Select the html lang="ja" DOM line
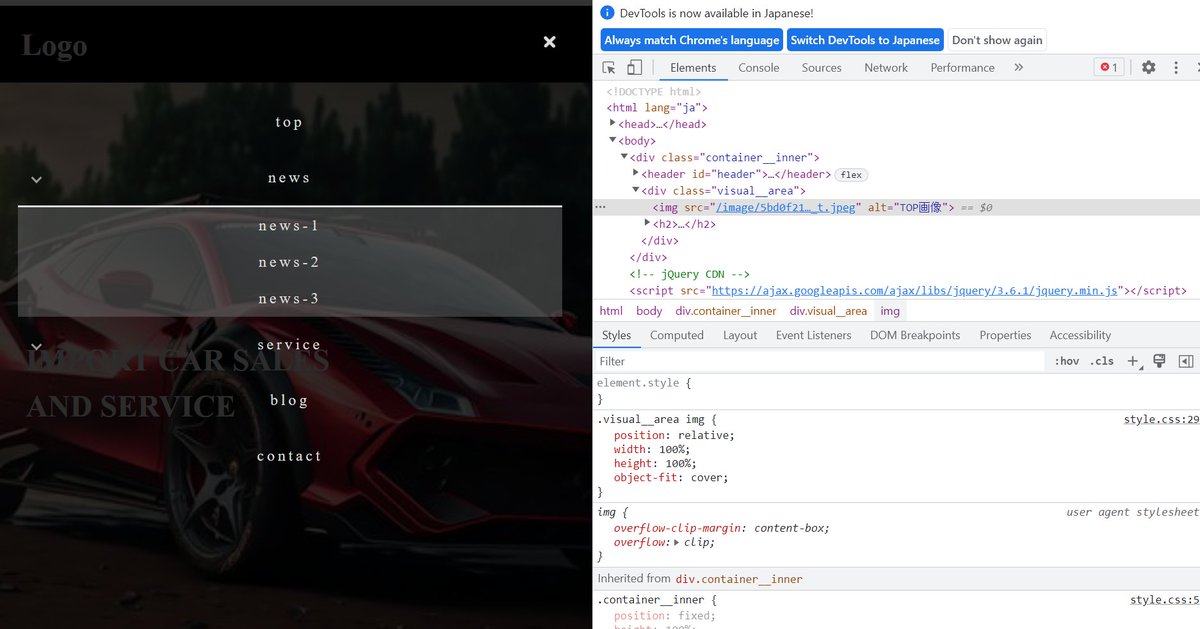 [x=657, y=108]
